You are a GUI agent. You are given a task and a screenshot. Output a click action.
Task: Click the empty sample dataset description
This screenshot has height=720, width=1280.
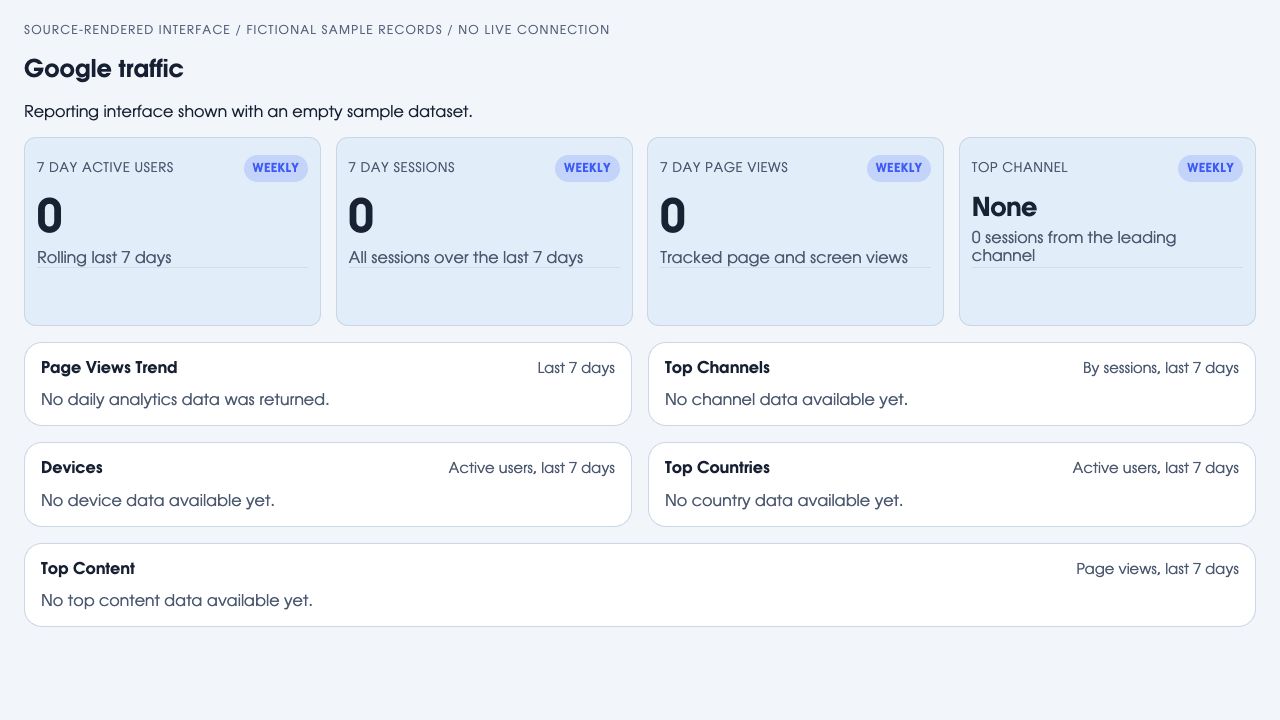[x=248, y=112]
